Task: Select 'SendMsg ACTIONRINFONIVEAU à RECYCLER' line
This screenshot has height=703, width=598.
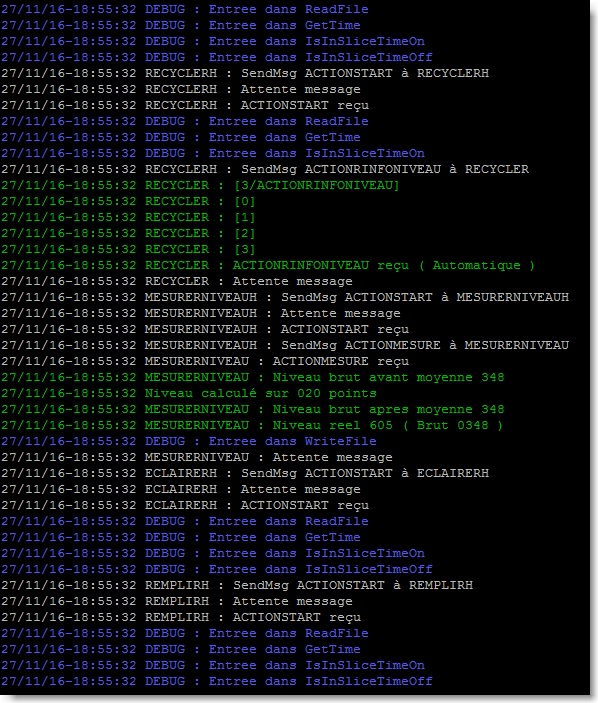Action: pos(265,169)
